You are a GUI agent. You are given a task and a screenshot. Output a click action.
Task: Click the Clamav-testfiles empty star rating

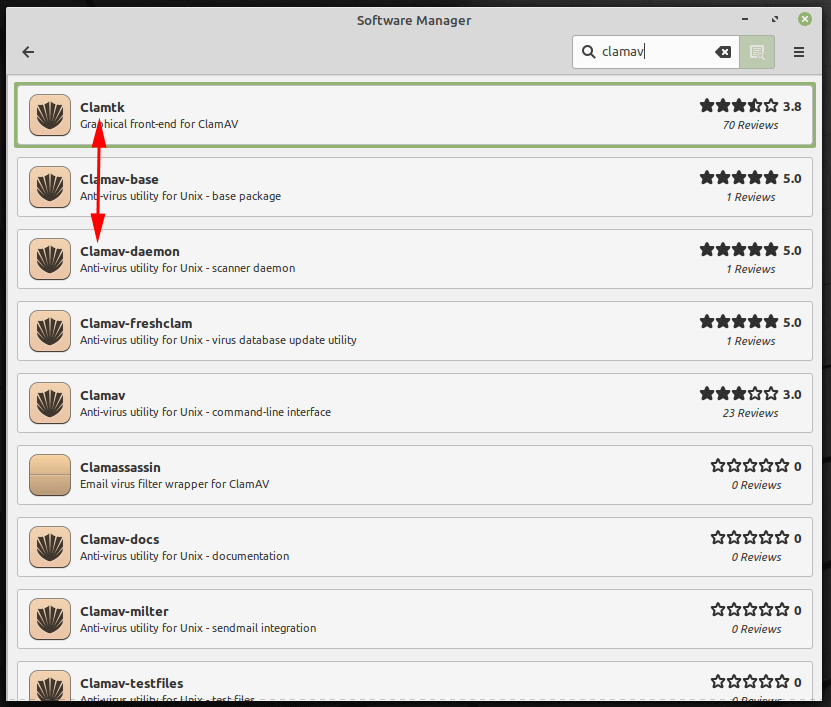(750, 683)
